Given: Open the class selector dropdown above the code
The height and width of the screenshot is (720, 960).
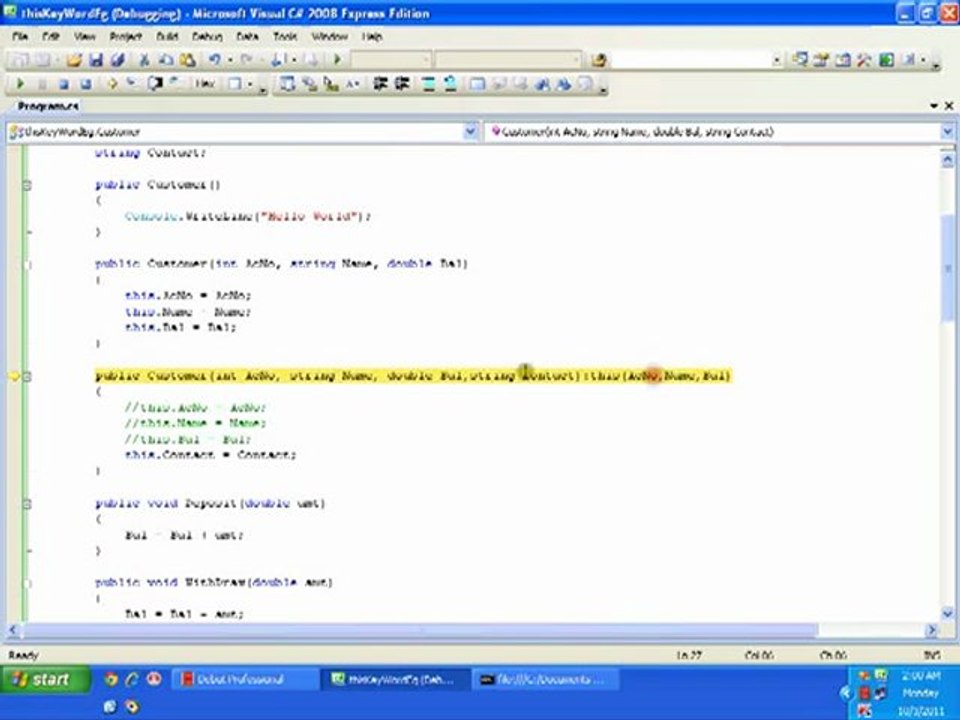Looking at the screenshot, I should (470, 132).
